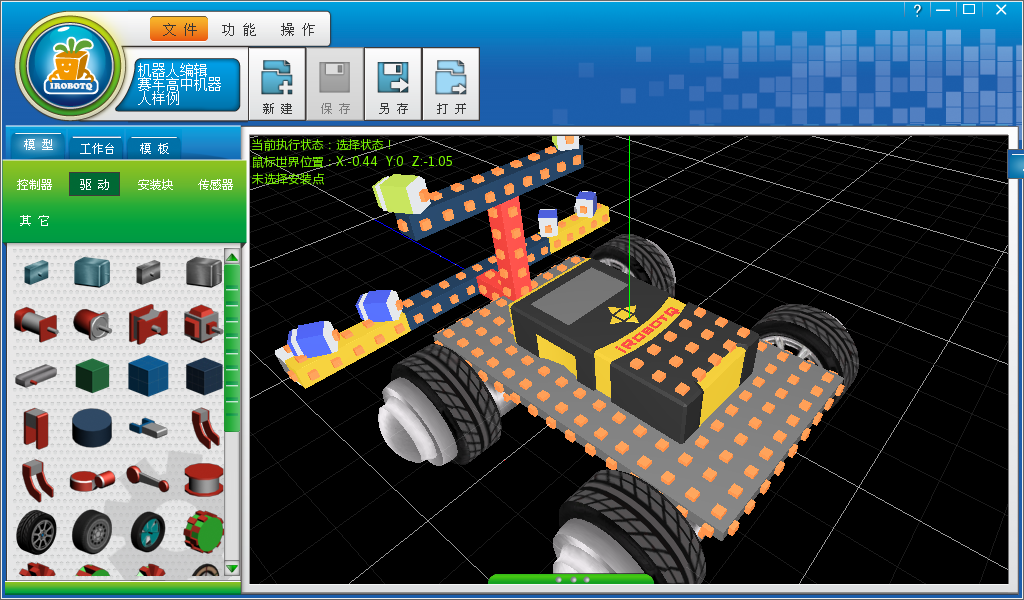Show the 控制器 parts category
Viewport: 1024px width, 600px height.
click(x=35, y=184)
